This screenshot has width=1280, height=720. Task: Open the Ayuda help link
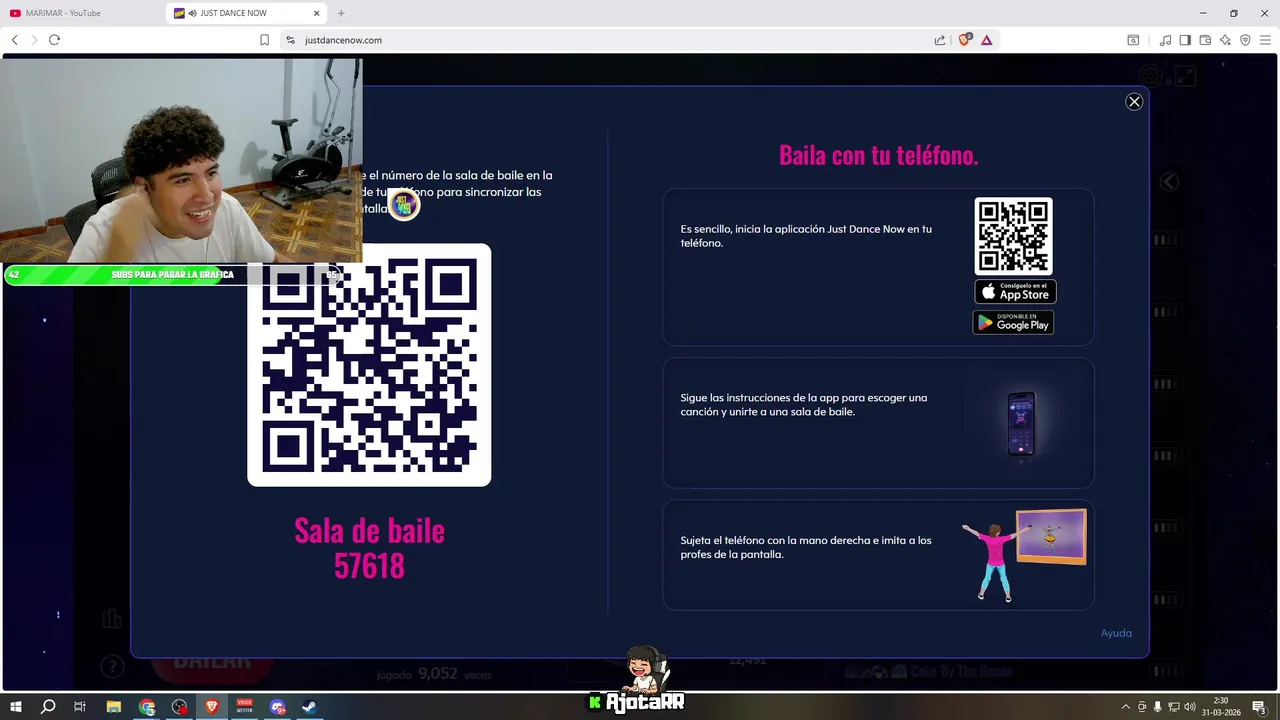coord(1116,633)
